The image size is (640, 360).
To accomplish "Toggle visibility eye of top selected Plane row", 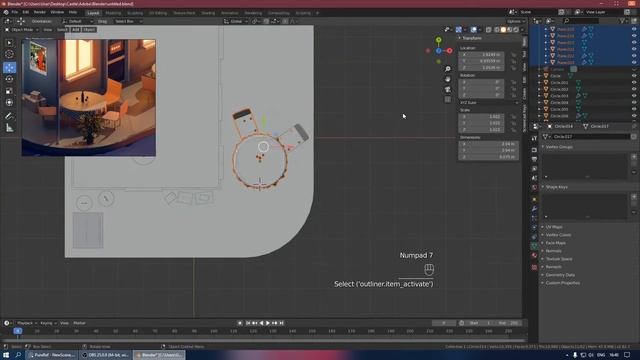I will [x=634, y=29].
